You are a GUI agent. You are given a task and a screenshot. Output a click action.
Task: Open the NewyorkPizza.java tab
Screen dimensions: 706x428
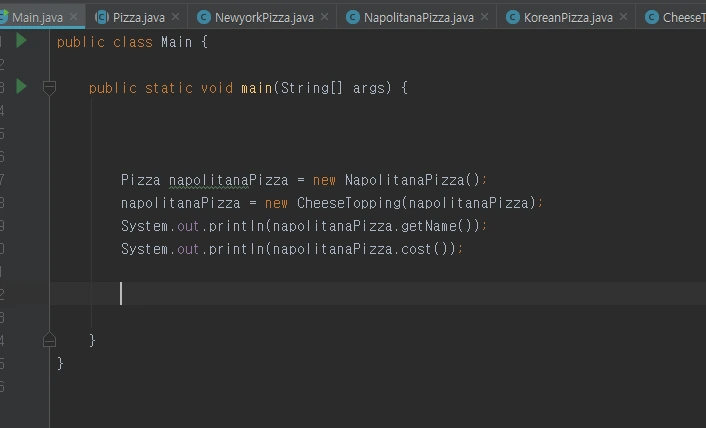[x=264, y=18]
